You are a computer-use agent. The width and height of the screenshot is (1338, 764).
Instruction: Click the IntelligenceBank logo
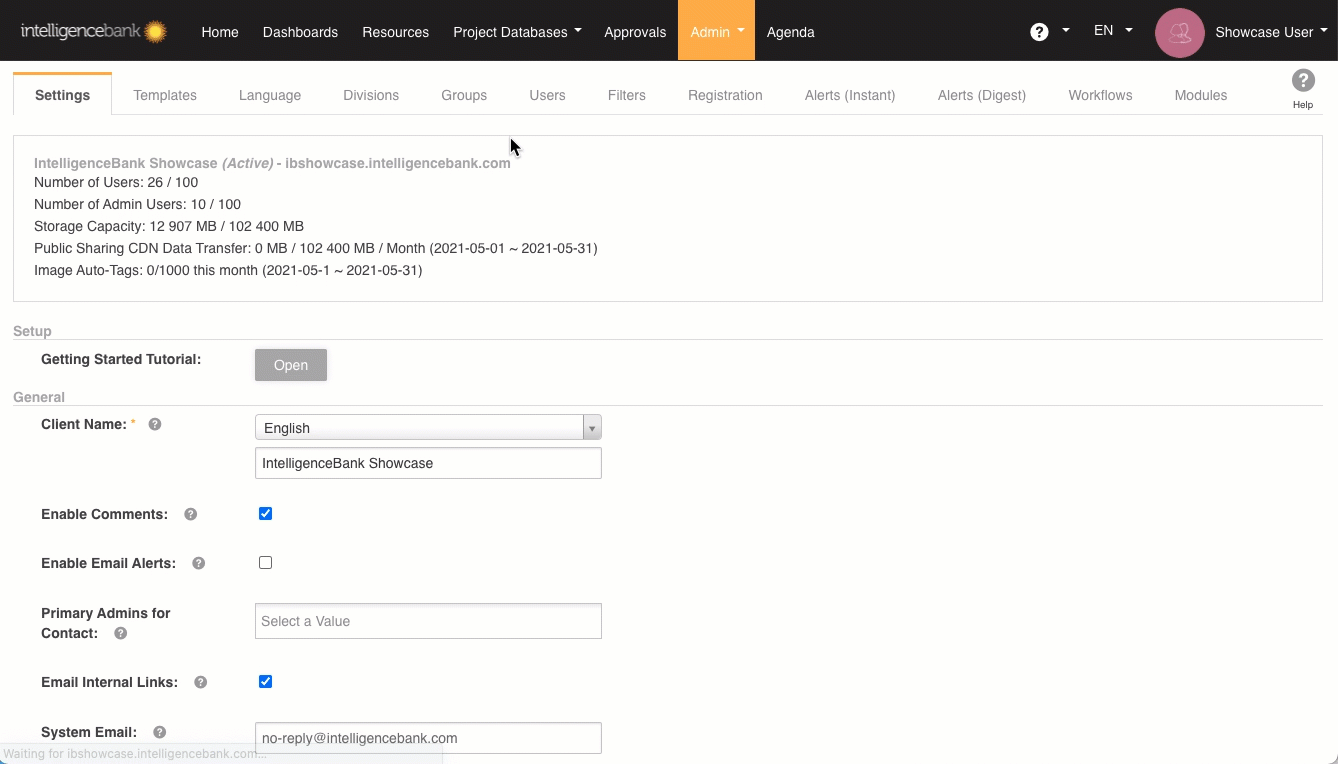[x=93, y=31]
